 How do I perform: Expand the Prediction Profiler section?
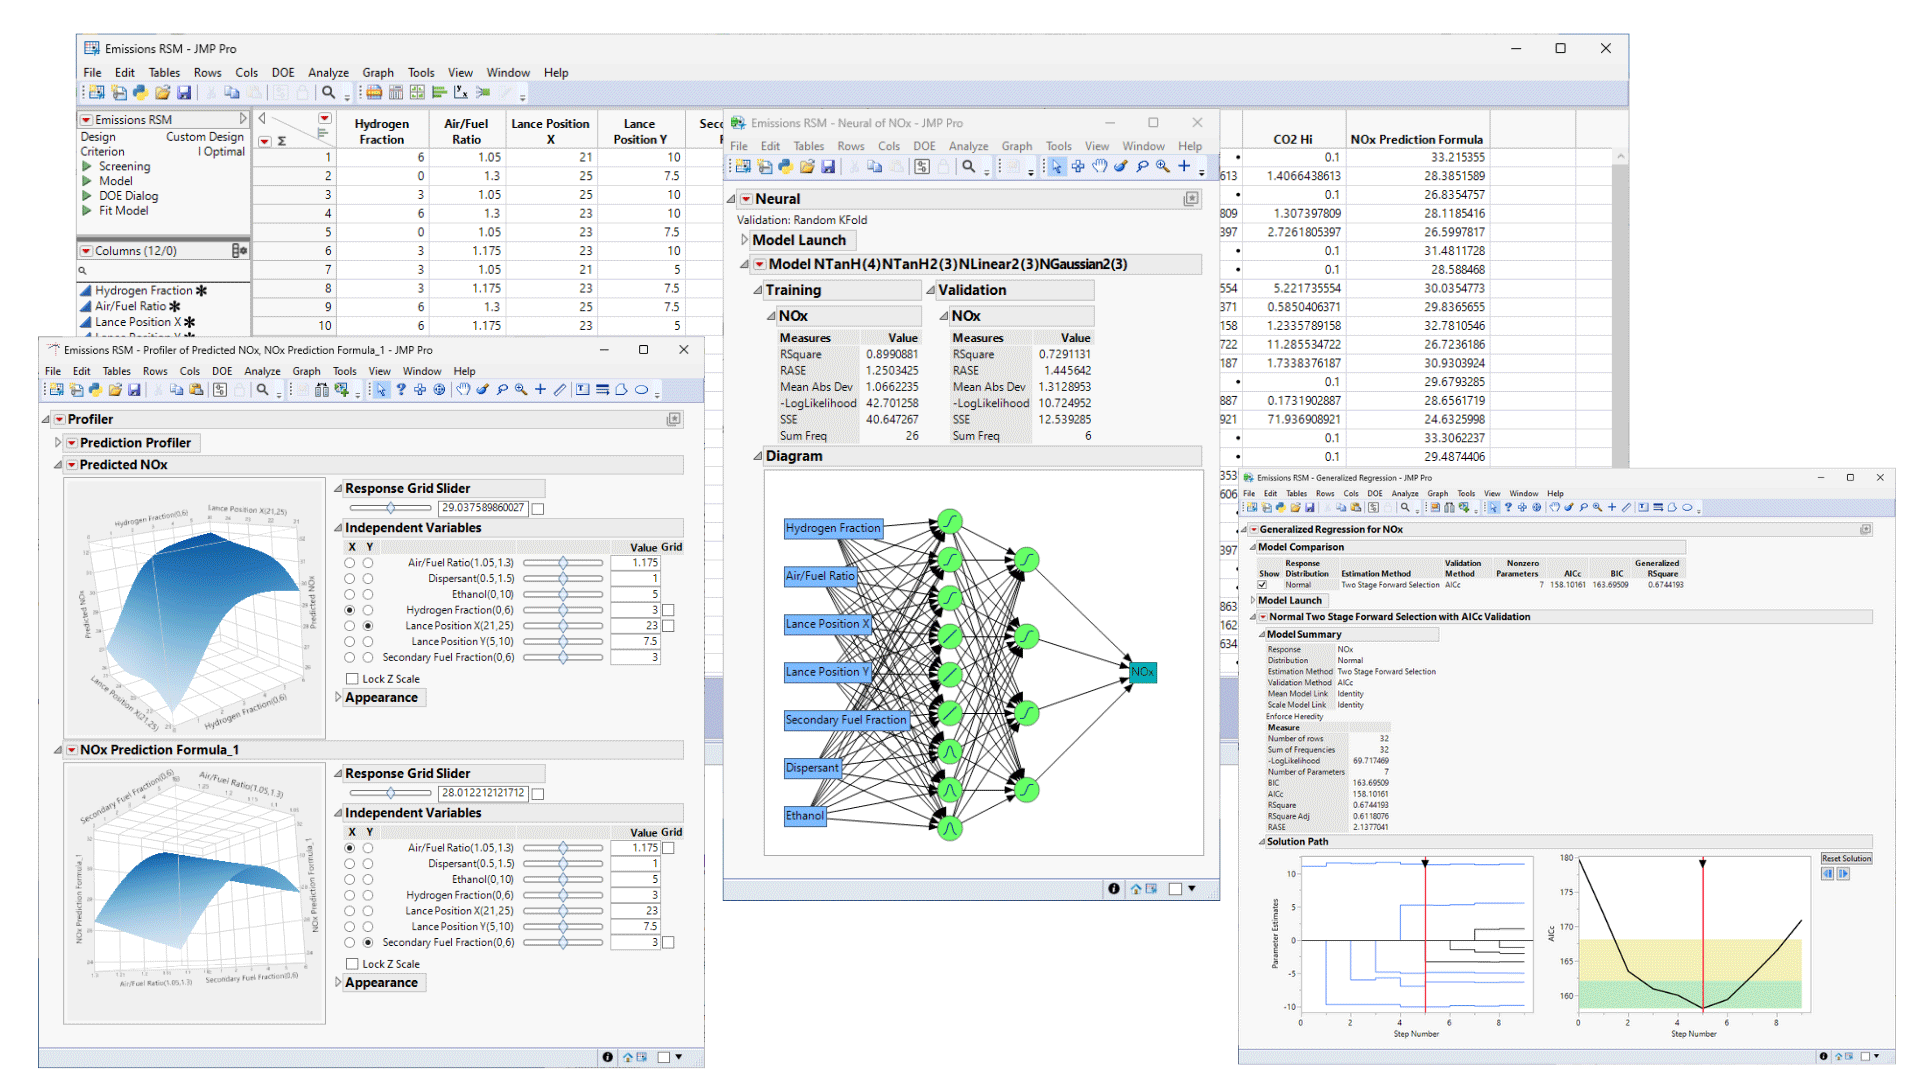tap(58, 442)
